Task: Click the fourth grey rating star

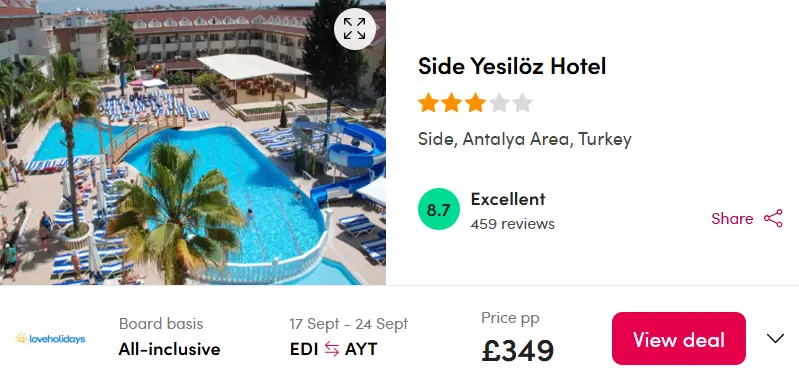Action: (499, 103)
